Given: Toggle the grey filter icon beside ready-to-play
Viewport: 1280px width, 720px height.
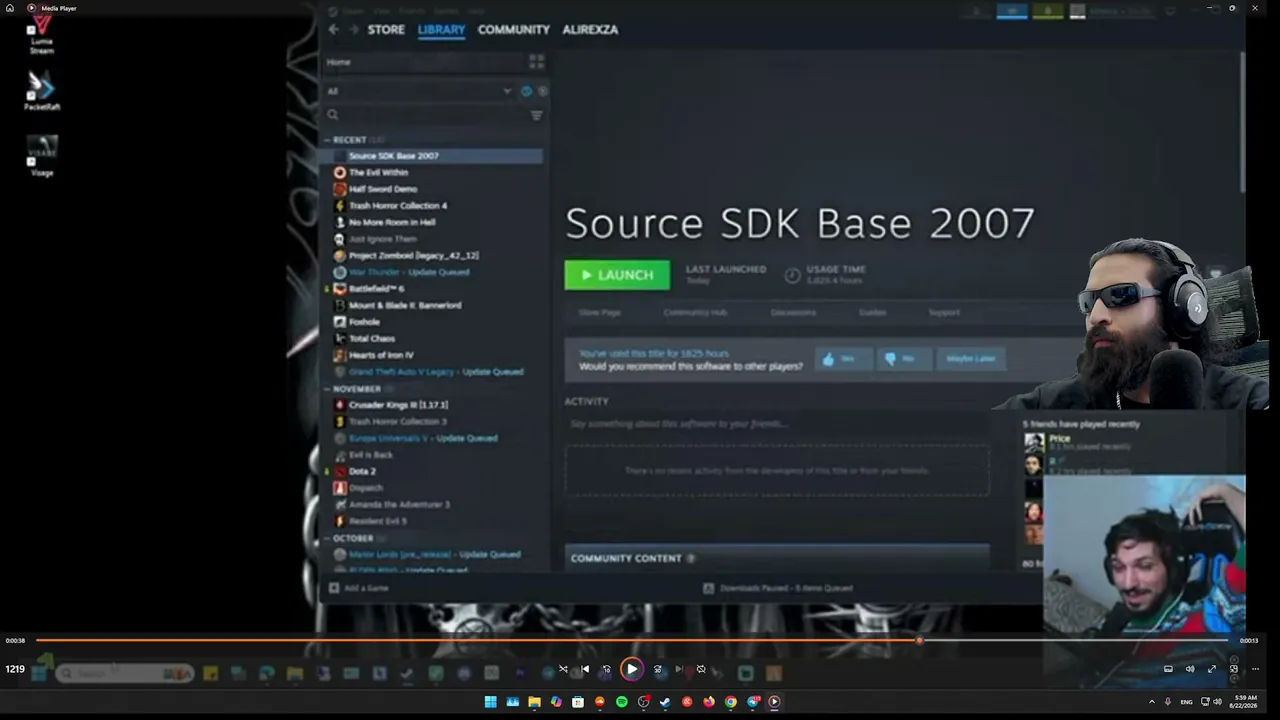Looking at the screenshot, I should pyautogui.click(x=542, y=91).
